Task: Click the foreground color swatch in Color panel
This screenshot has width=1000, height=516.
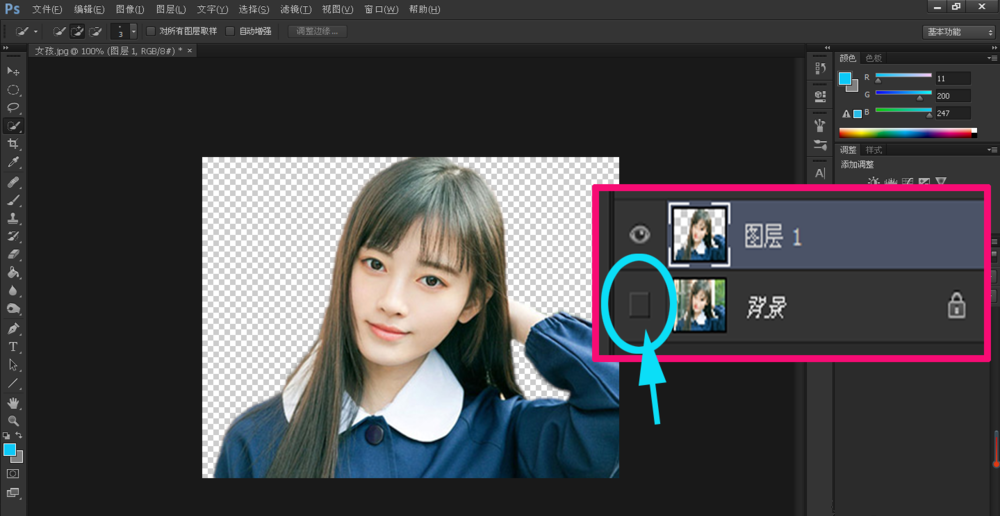Action: click(x=845, y=78)
